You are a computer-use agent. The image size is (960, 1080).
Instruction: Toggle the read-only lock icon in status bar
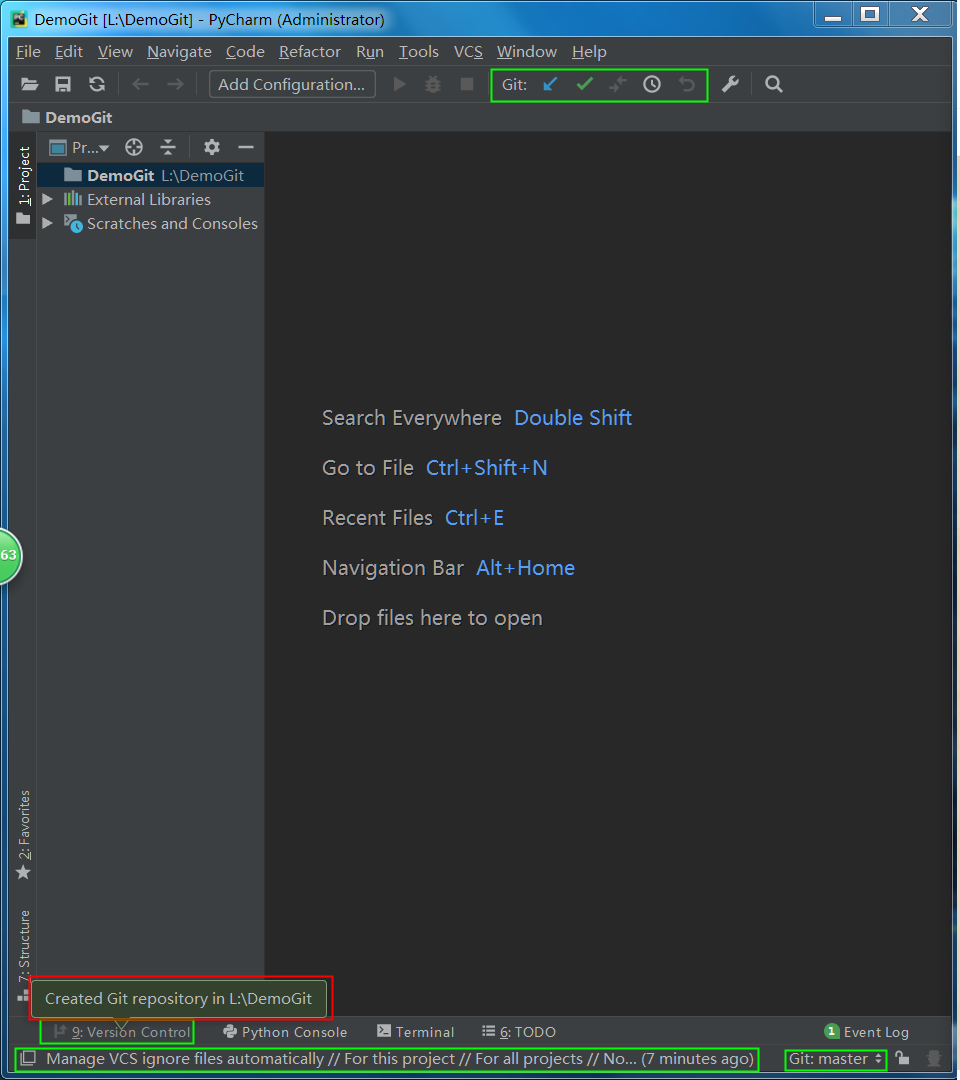point(903,1058)
